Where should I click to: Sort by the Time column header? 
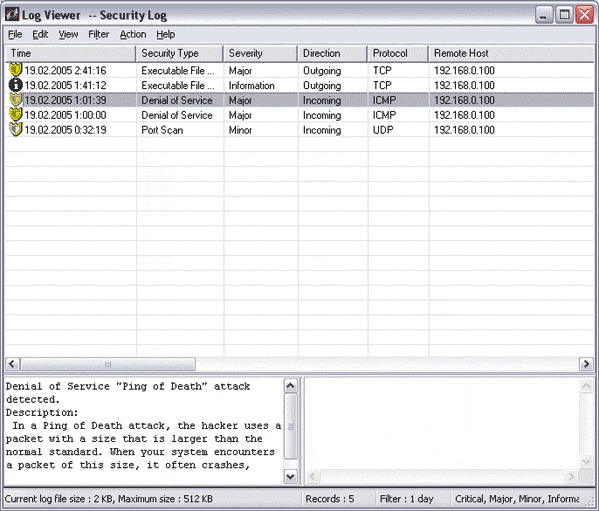(x=70, y=53)
